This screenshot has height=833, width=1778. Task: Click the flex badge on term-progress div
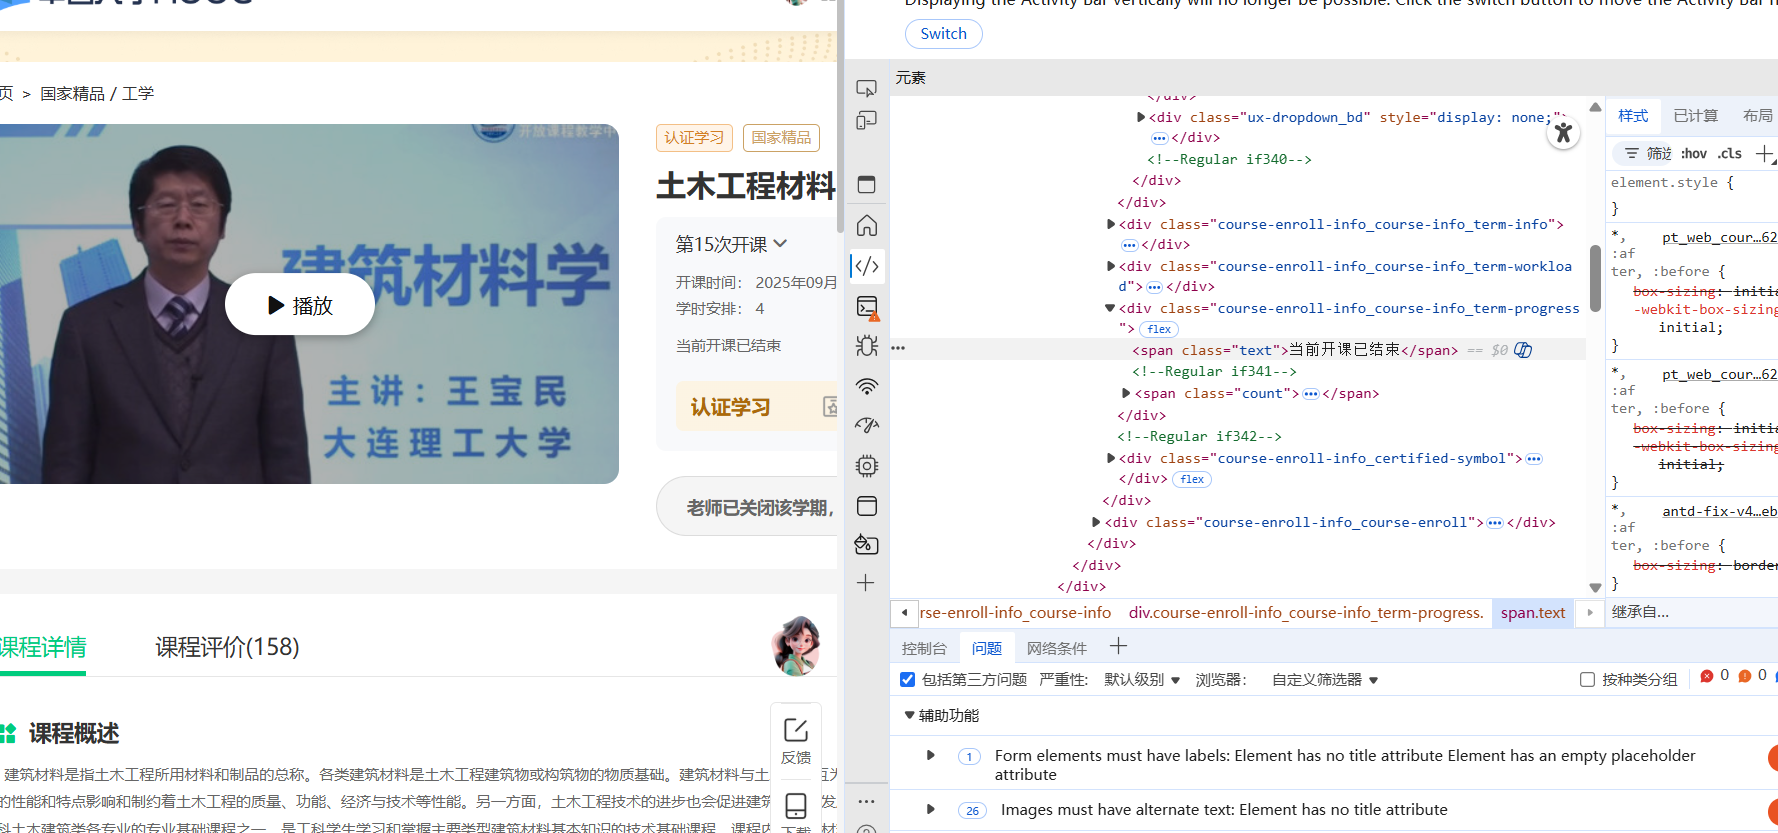click(1160, 329)
